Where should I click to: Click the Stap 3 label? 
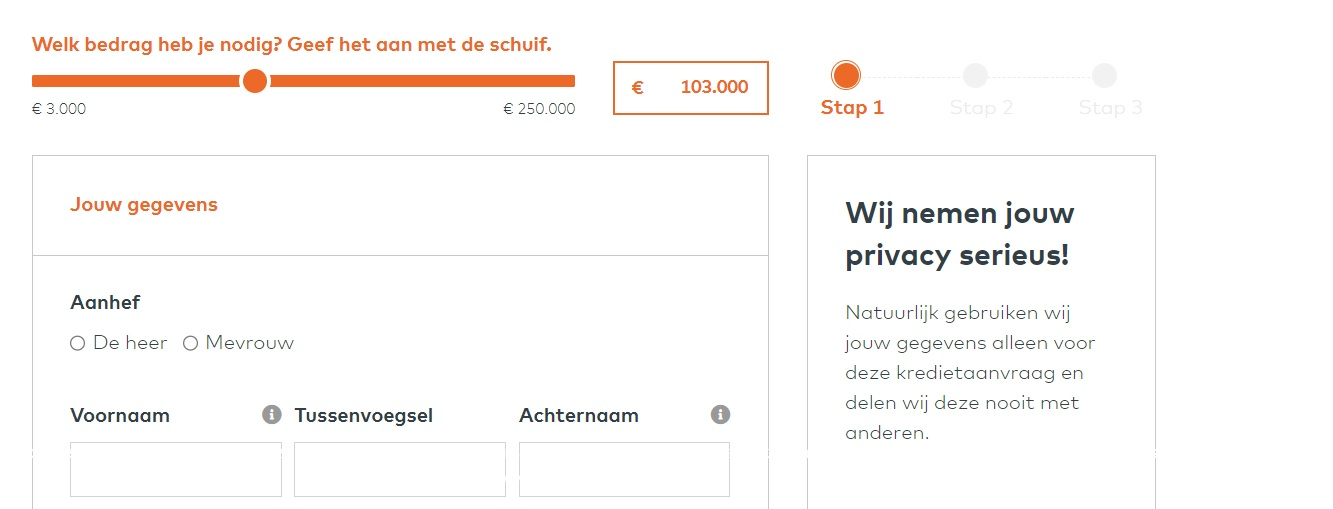pyautogui.click(x=1110, y=107)
